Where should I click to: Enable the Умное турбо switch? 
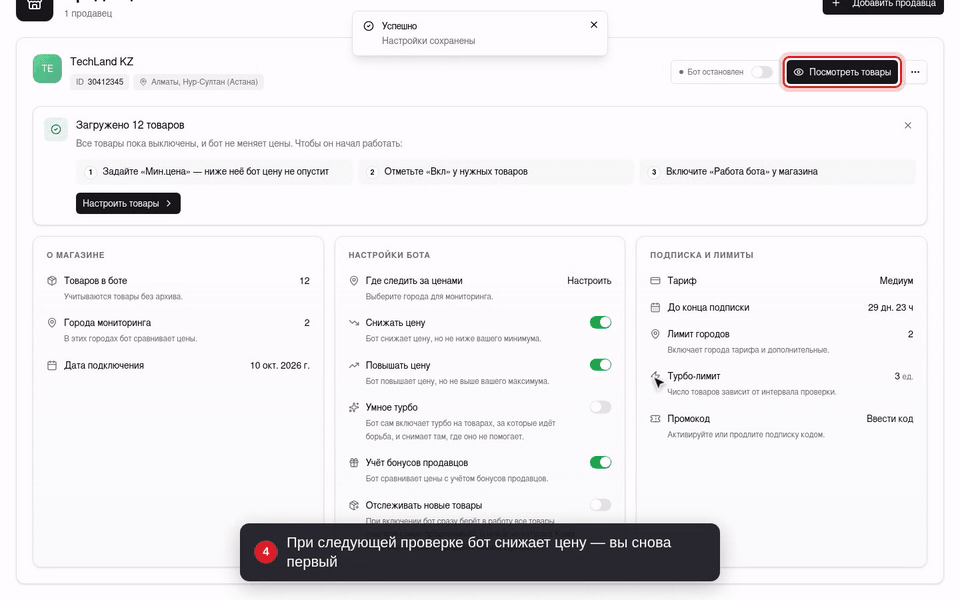601,407
